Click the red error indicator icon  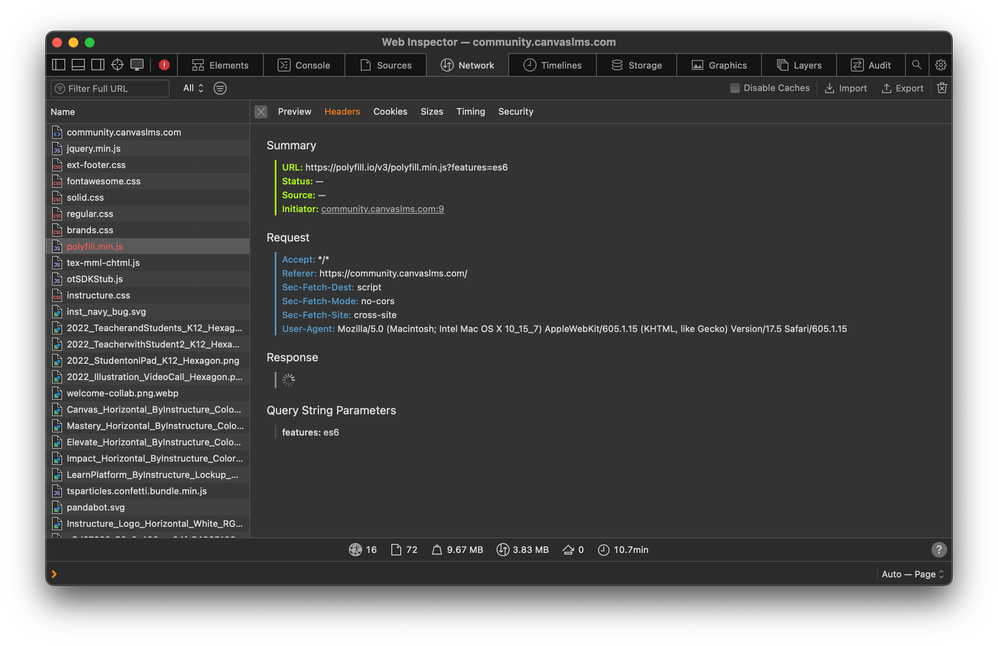(x=164, y=65)
